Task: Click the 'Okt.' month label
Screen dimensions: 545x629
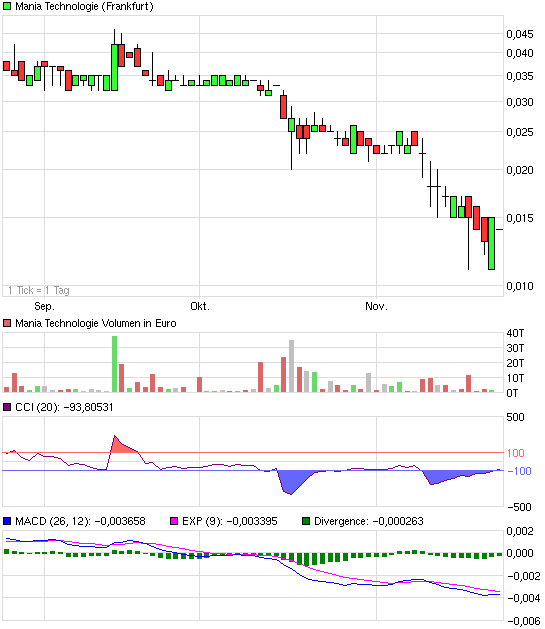Action: click(200, 306)
